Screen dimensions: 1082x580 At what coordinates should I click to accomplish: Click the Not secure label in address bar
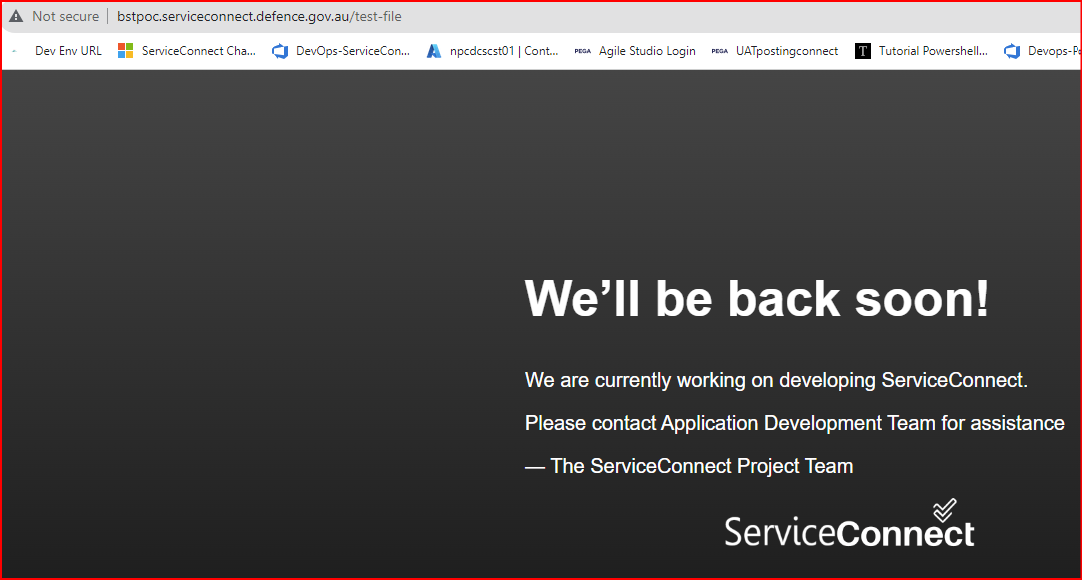click(66, 16)
